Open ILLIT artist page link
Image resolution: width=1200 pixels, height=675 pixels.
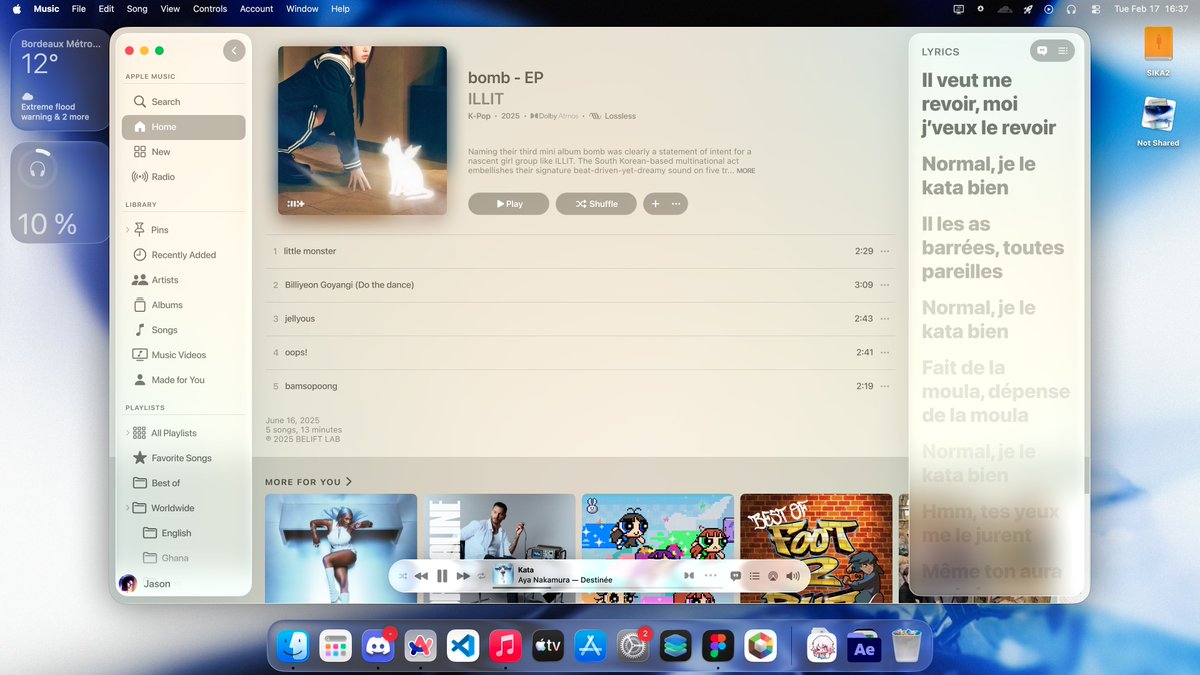[486, 99]
